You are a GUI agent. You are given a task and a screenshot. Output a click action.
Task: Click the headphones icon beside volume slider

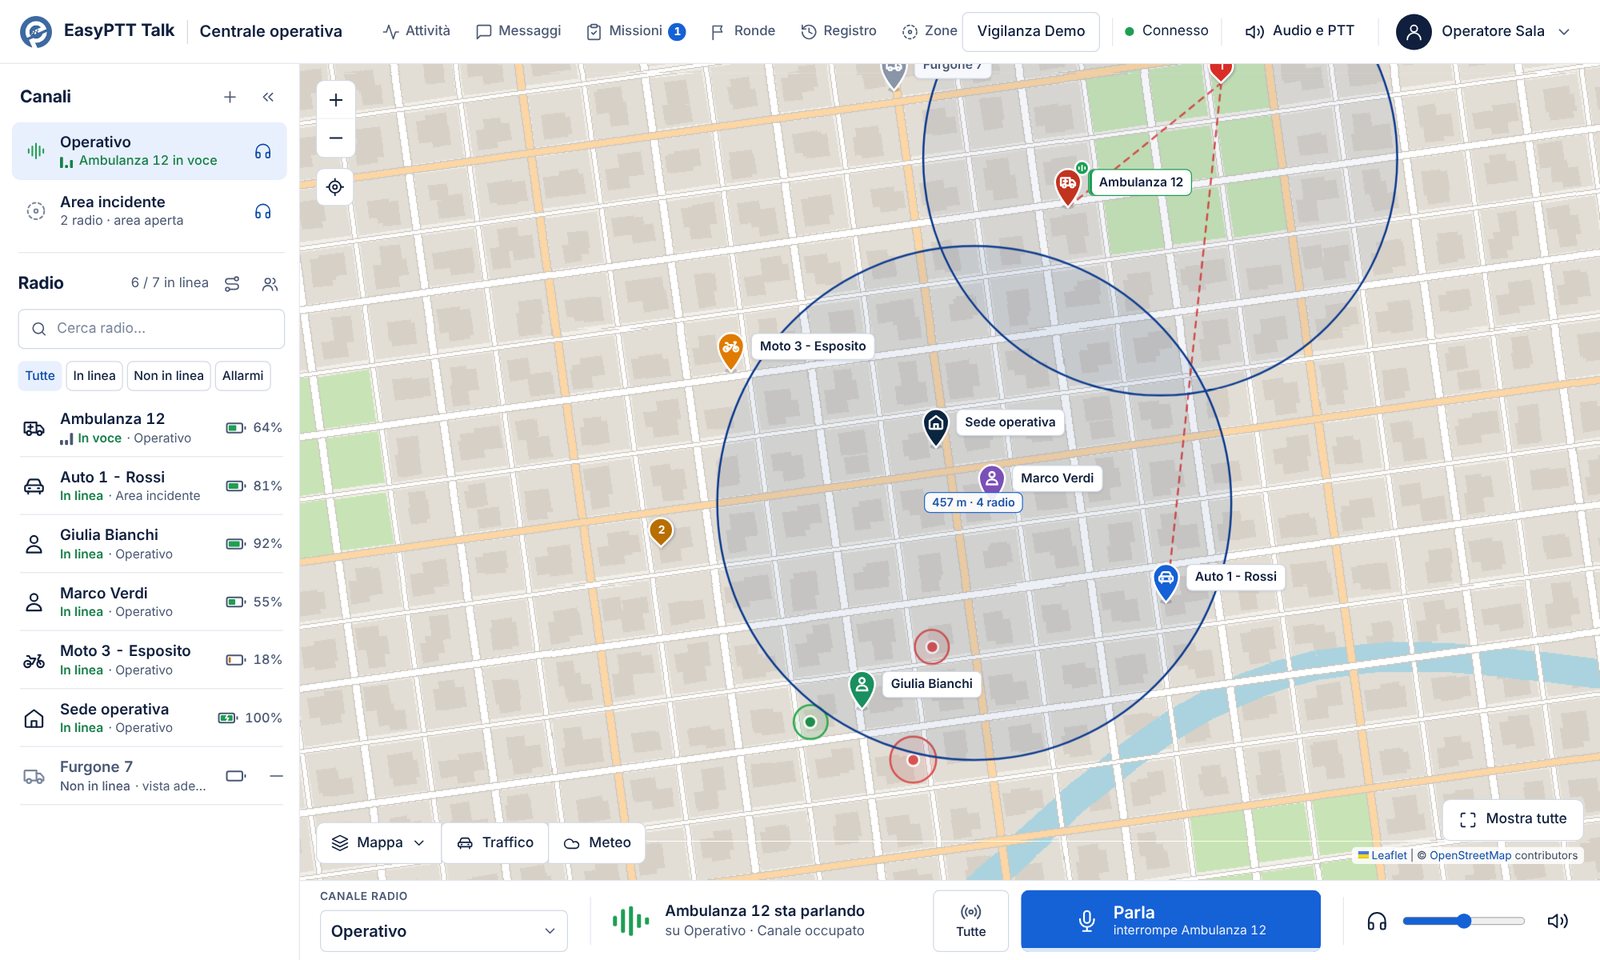pyautogui.click(x=1377, y=921)
